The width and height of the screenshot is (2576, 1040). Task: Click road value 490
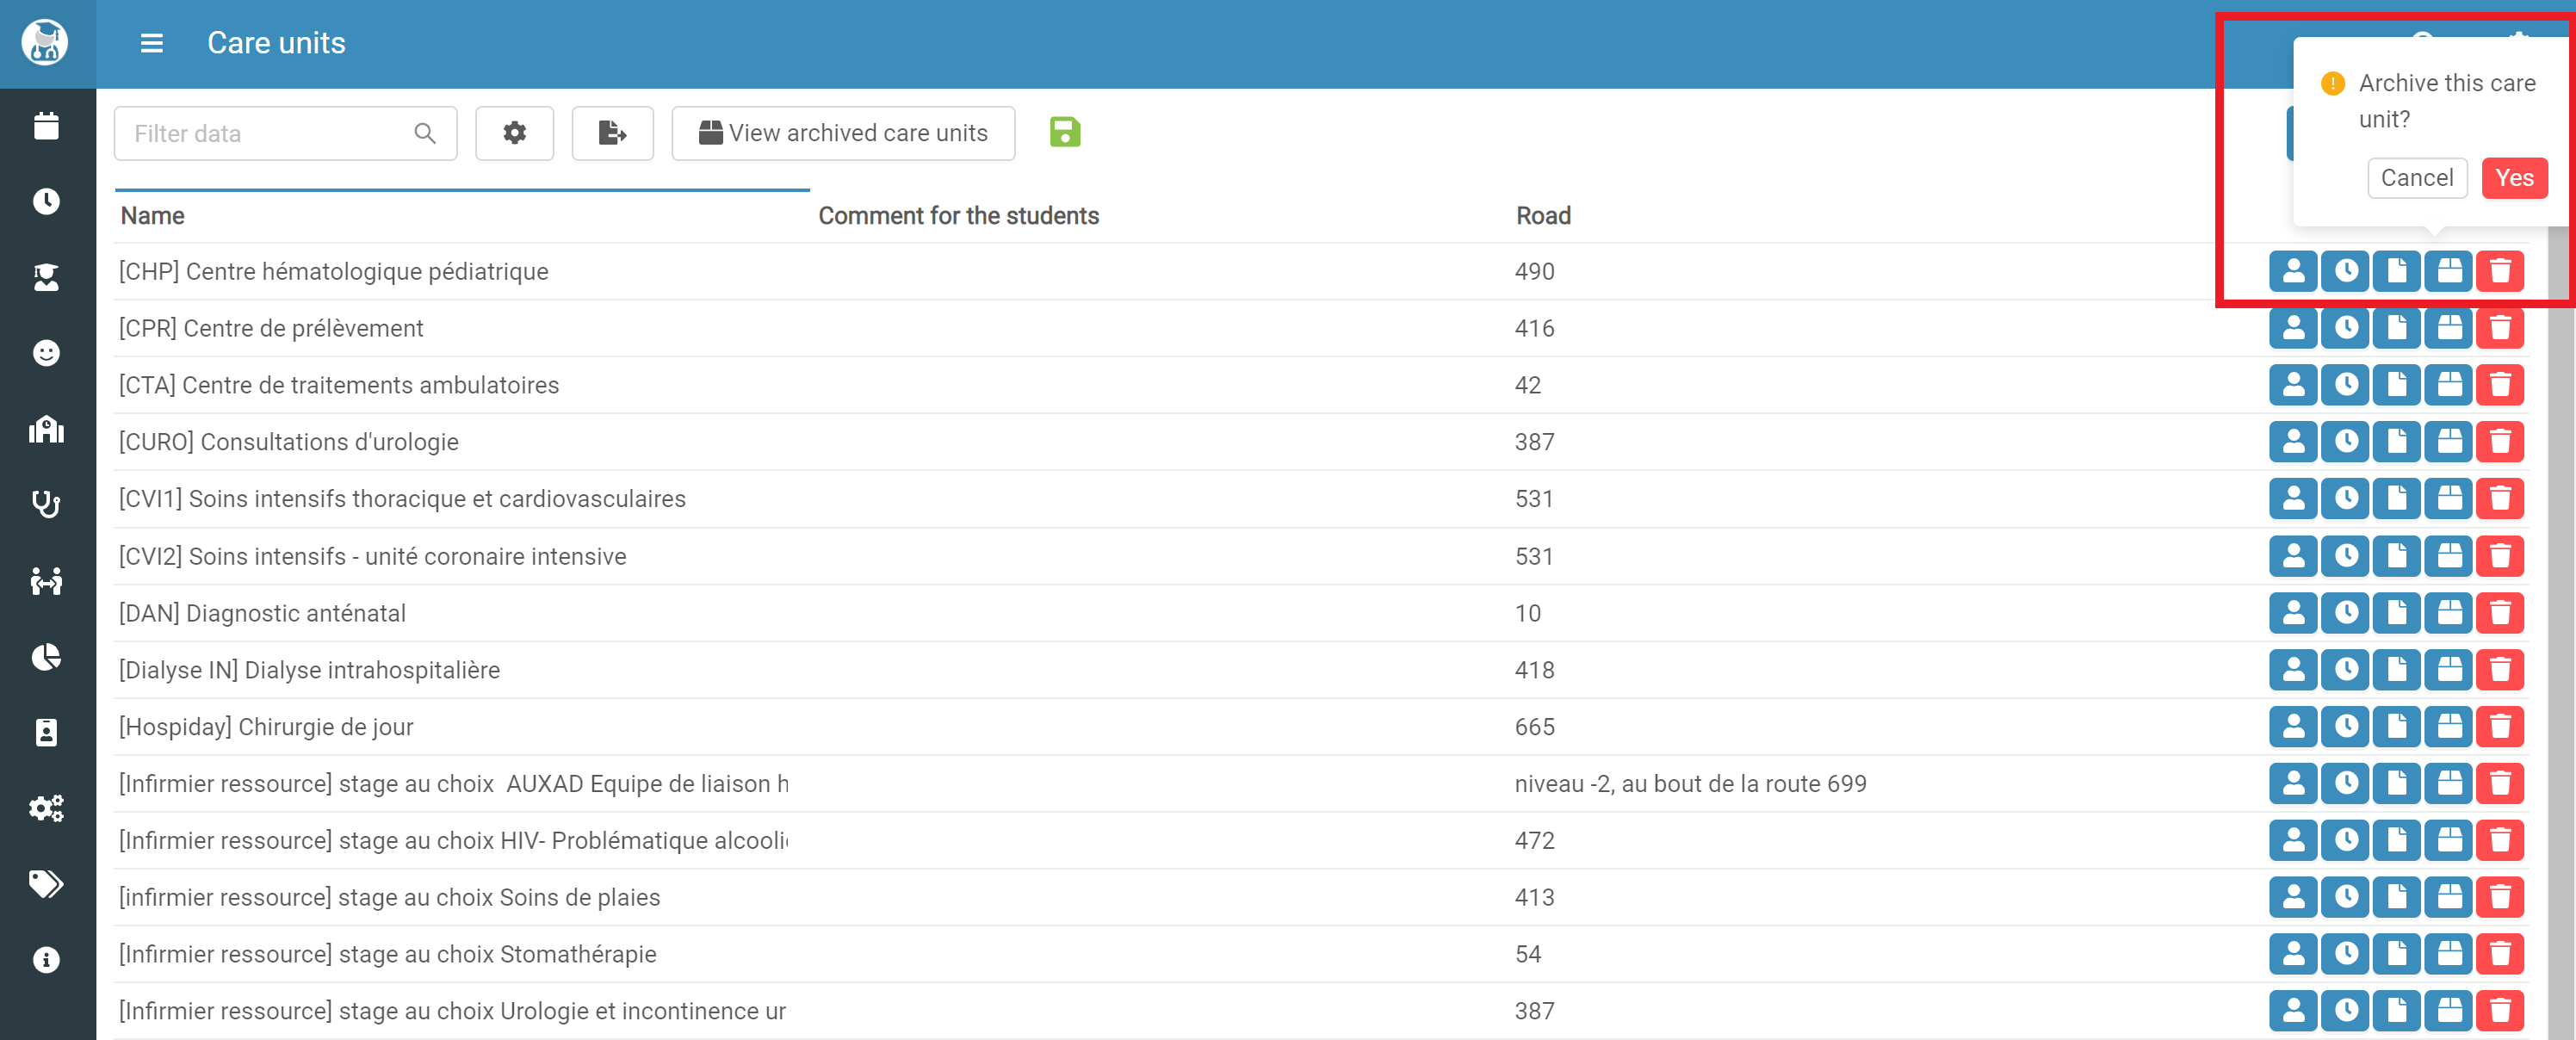[x=1534, y=272]
